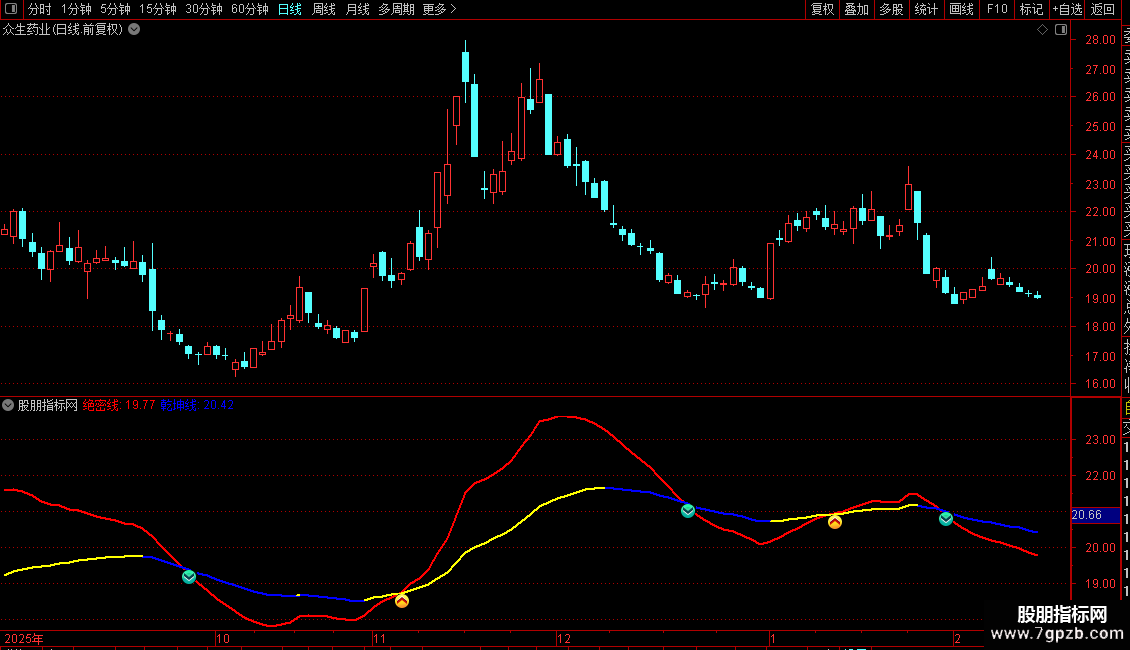
Task: Open the 多股 multi-stock view
Action: point(891,9)
